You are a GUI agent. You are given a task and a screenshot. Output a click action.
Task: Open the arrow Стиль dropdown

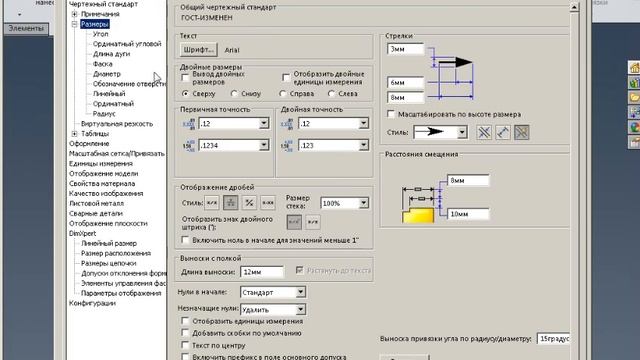coord(462,132)
